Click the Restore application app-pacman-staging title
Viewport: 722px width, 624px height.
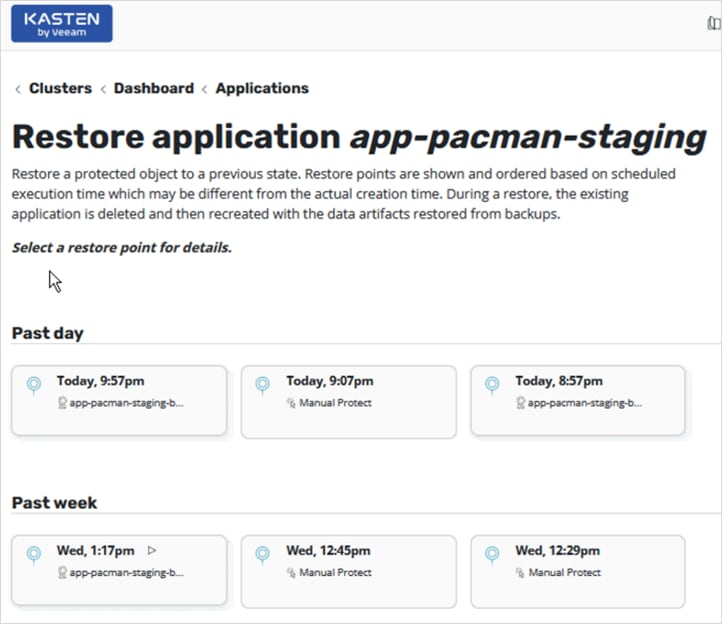click(x=359, y=137)
